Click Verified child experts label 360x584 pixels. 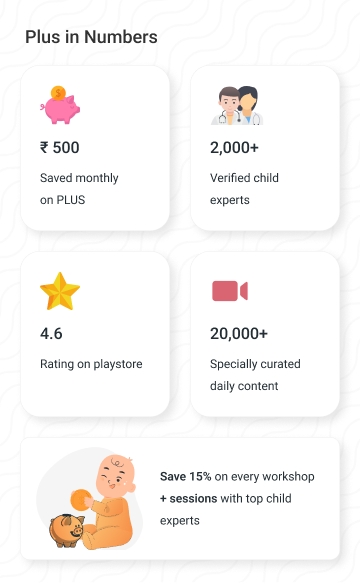pyautogui.click(x=244, y=189)
